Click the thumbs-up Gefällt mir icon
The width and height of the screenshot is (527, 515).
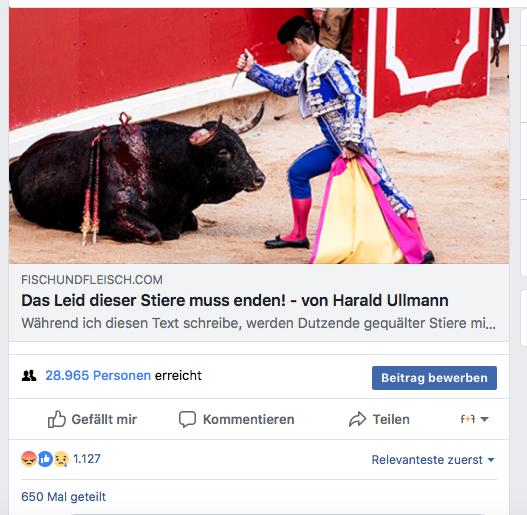tap(56, 419)
